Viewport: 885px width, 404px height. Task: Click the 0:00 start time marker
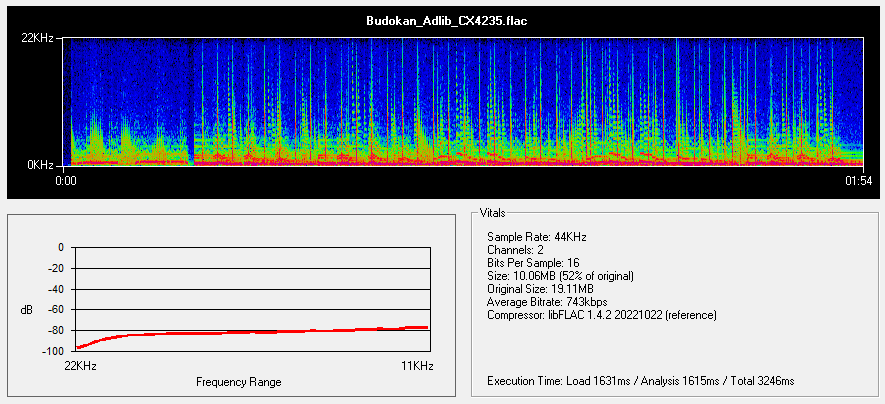pyautogui.click(x=66, y=181)
